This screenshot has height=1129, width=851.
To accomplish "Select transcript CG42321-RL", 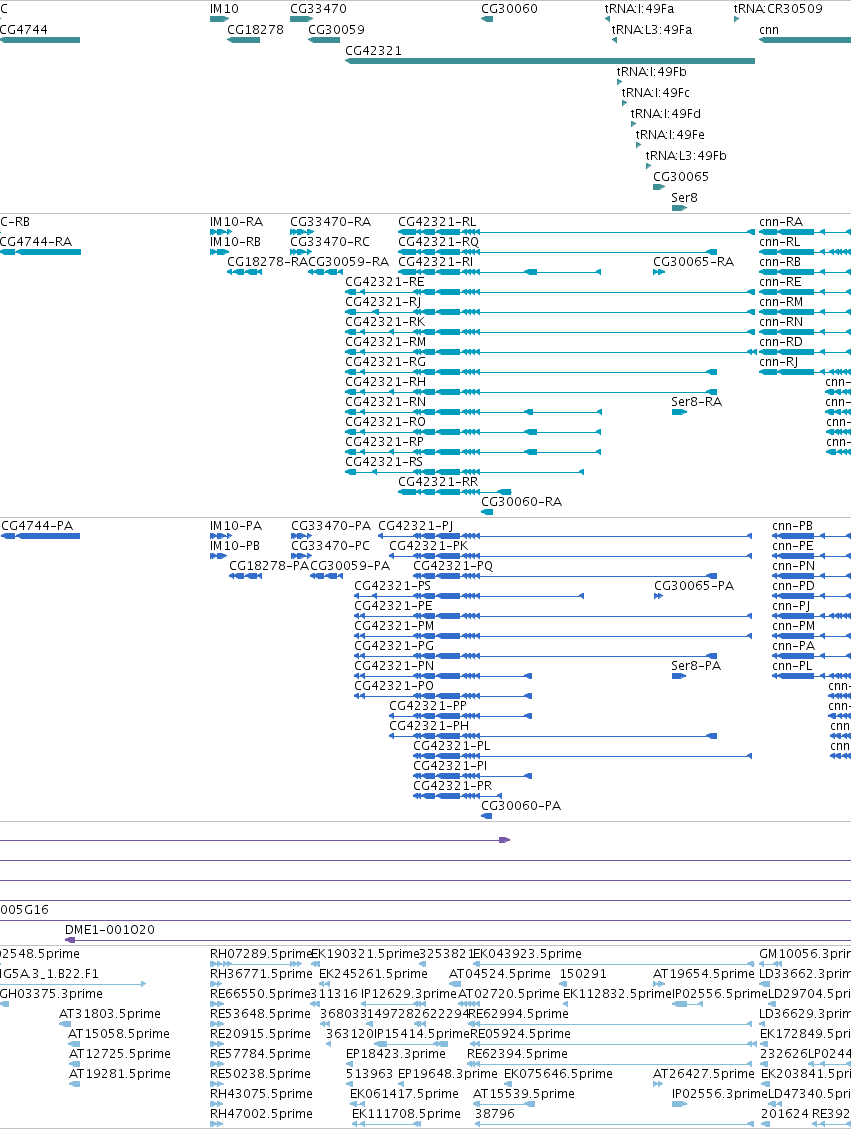I will tap(437, 222).
